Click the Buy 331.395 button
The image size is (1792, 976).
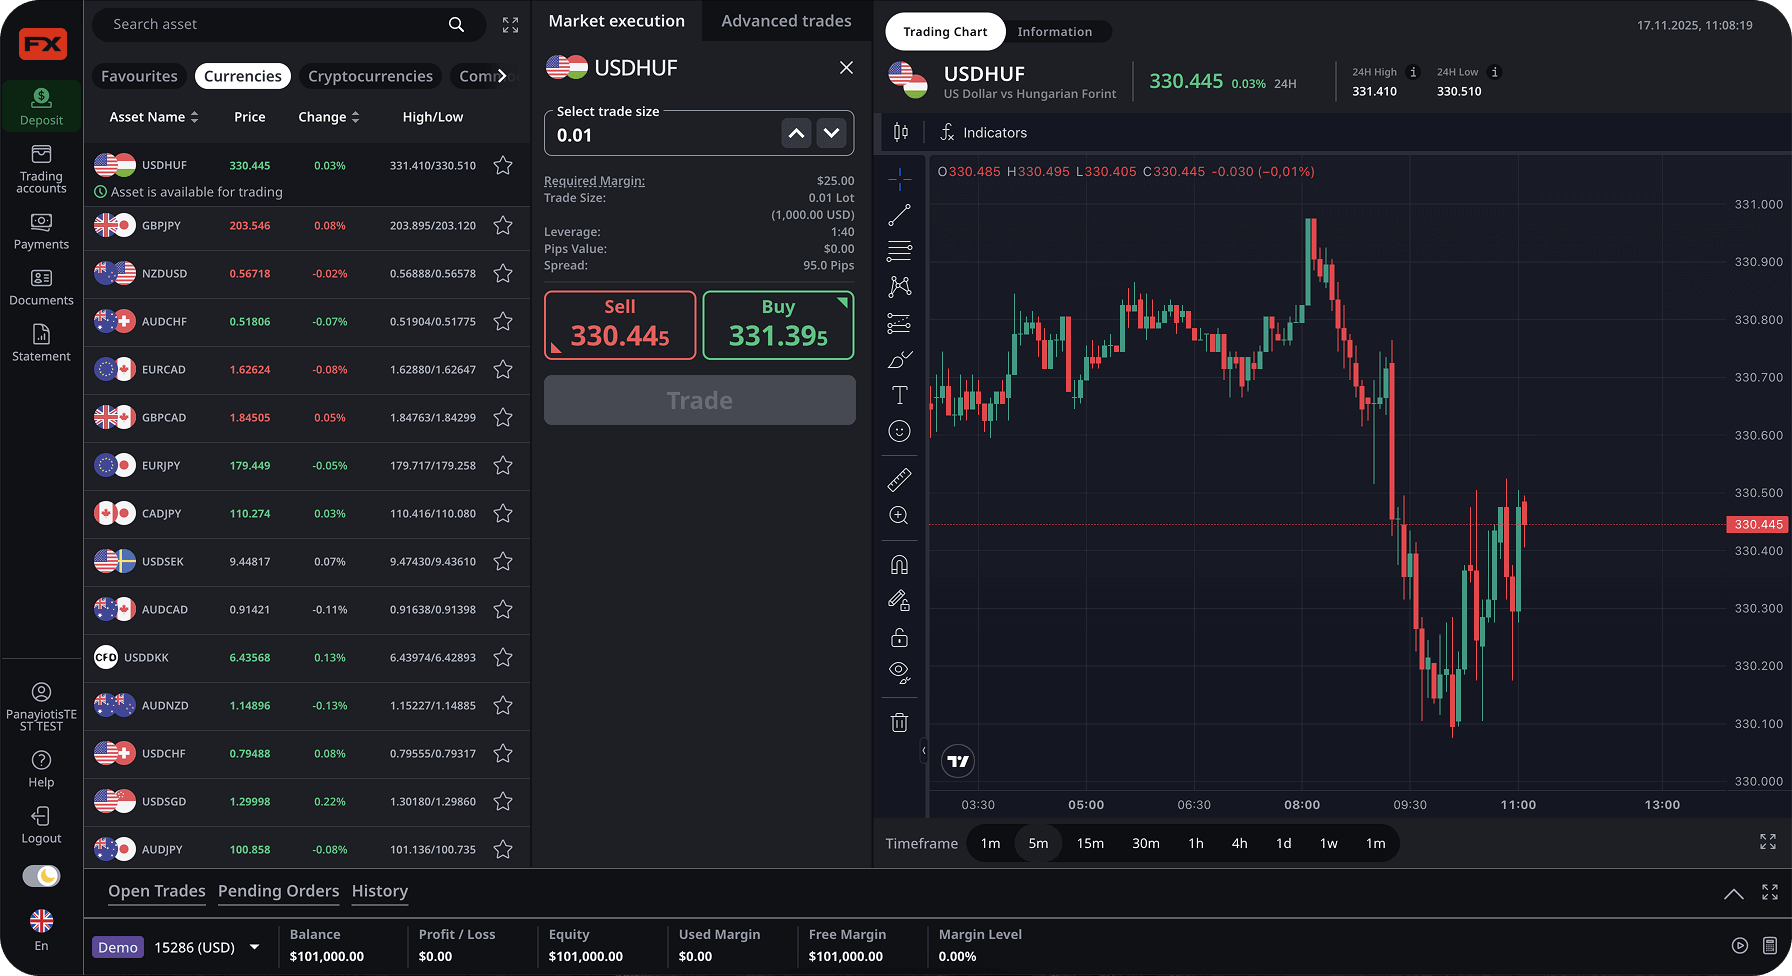coord(778,325)
